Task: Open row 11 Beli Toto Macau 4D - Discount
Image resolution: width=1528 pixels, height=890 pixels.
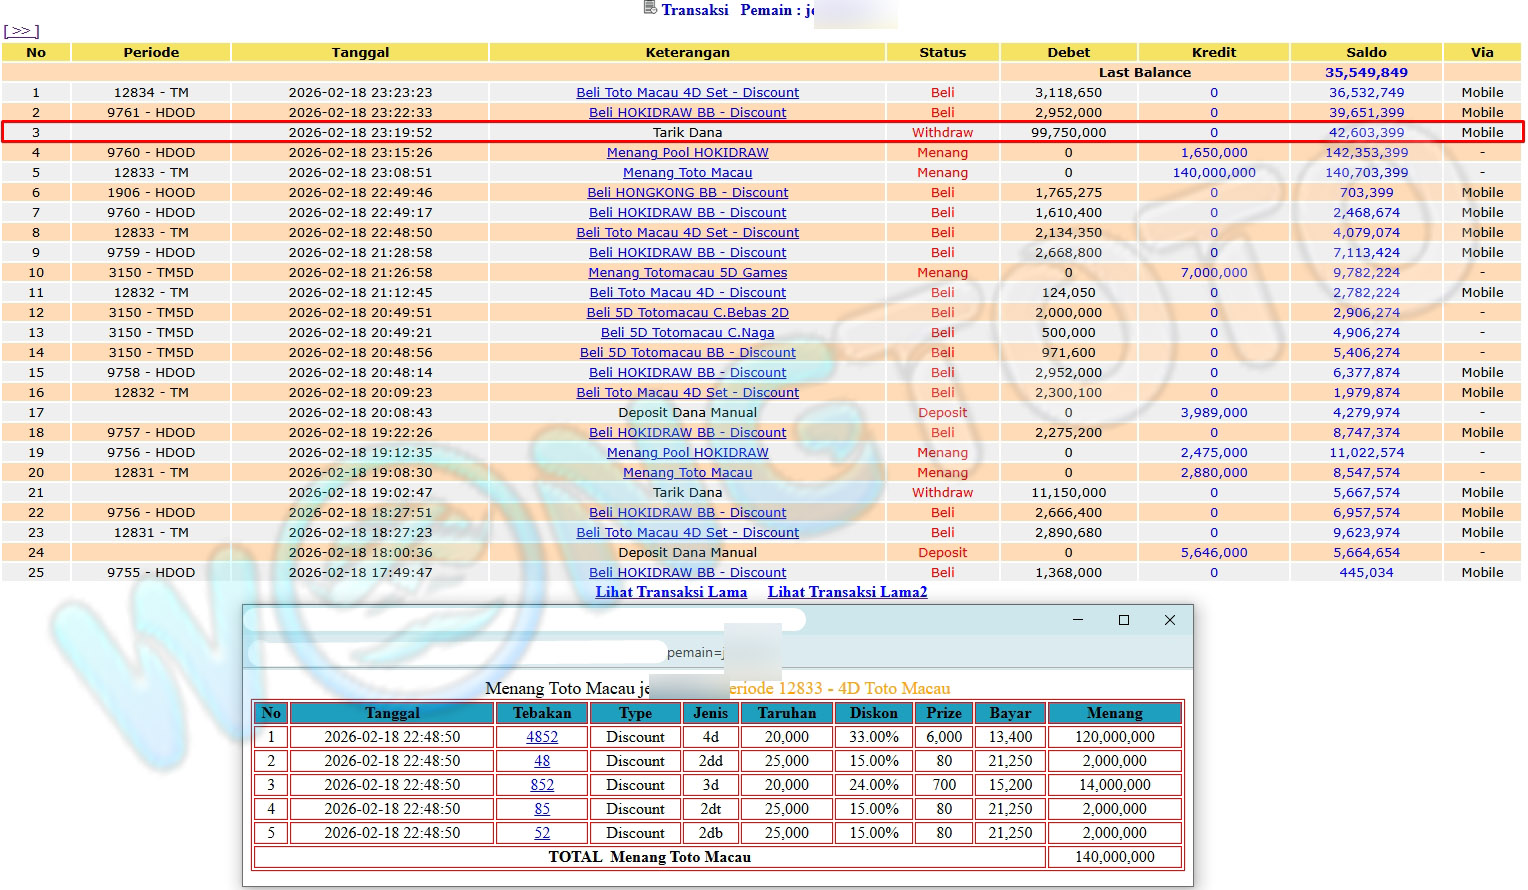Action: pos(687,292)
